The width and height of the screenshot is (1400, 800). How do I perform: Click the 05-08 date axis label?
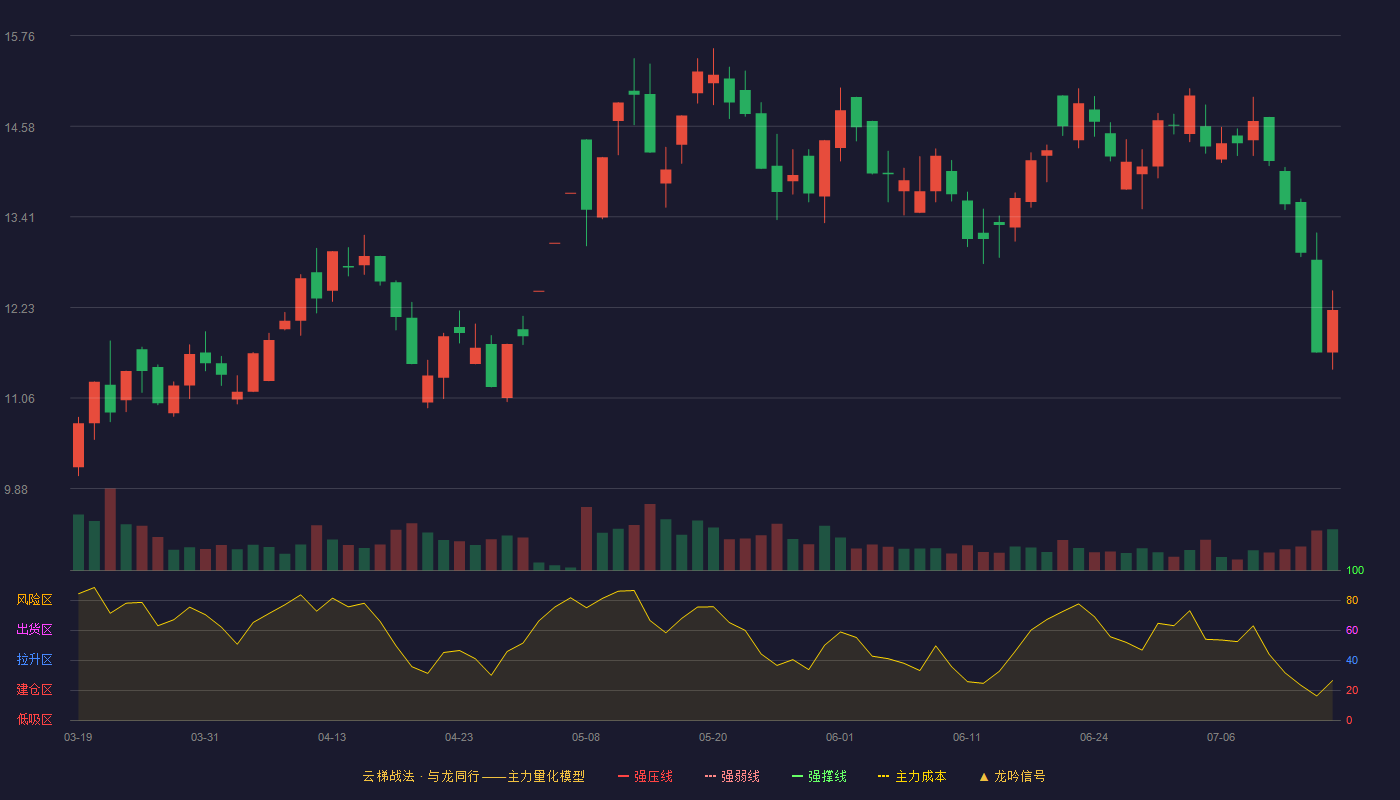click(x=586, y=737)
